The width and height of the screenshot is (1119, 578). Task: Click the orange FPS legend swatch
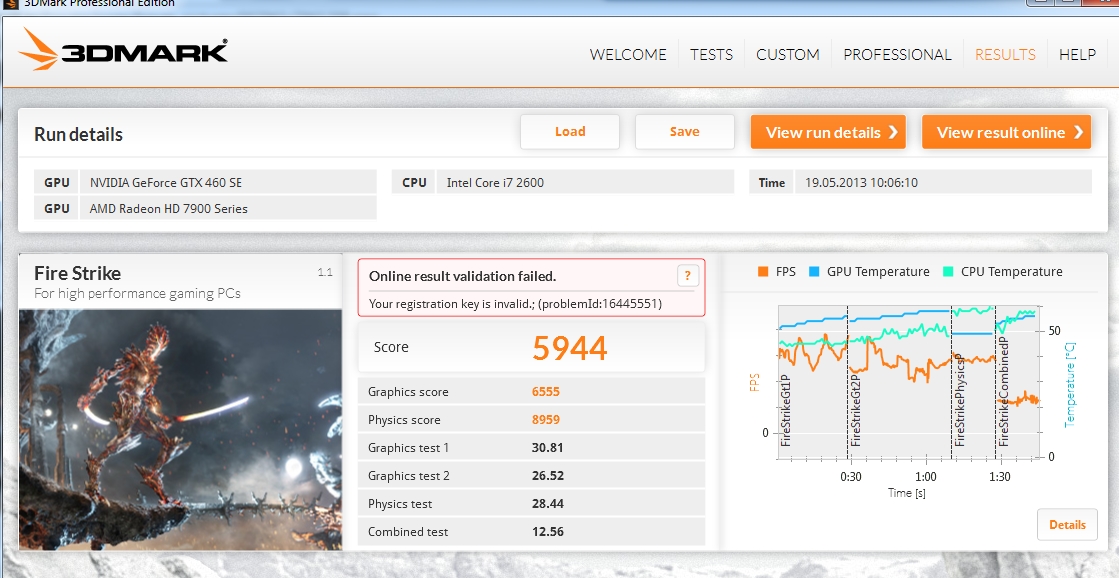coord(763,271)
